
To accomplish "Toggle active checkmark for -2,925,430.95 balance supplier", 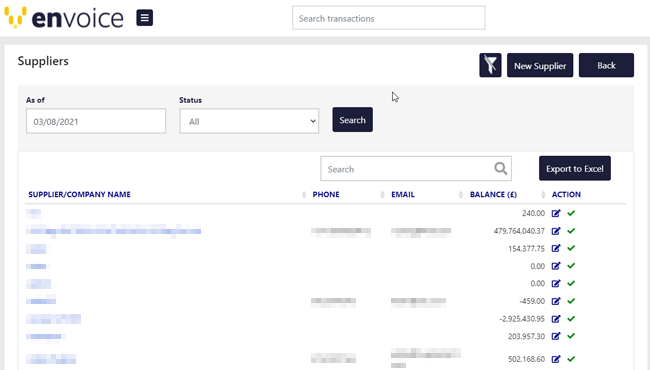I will [x=571, y=319].
